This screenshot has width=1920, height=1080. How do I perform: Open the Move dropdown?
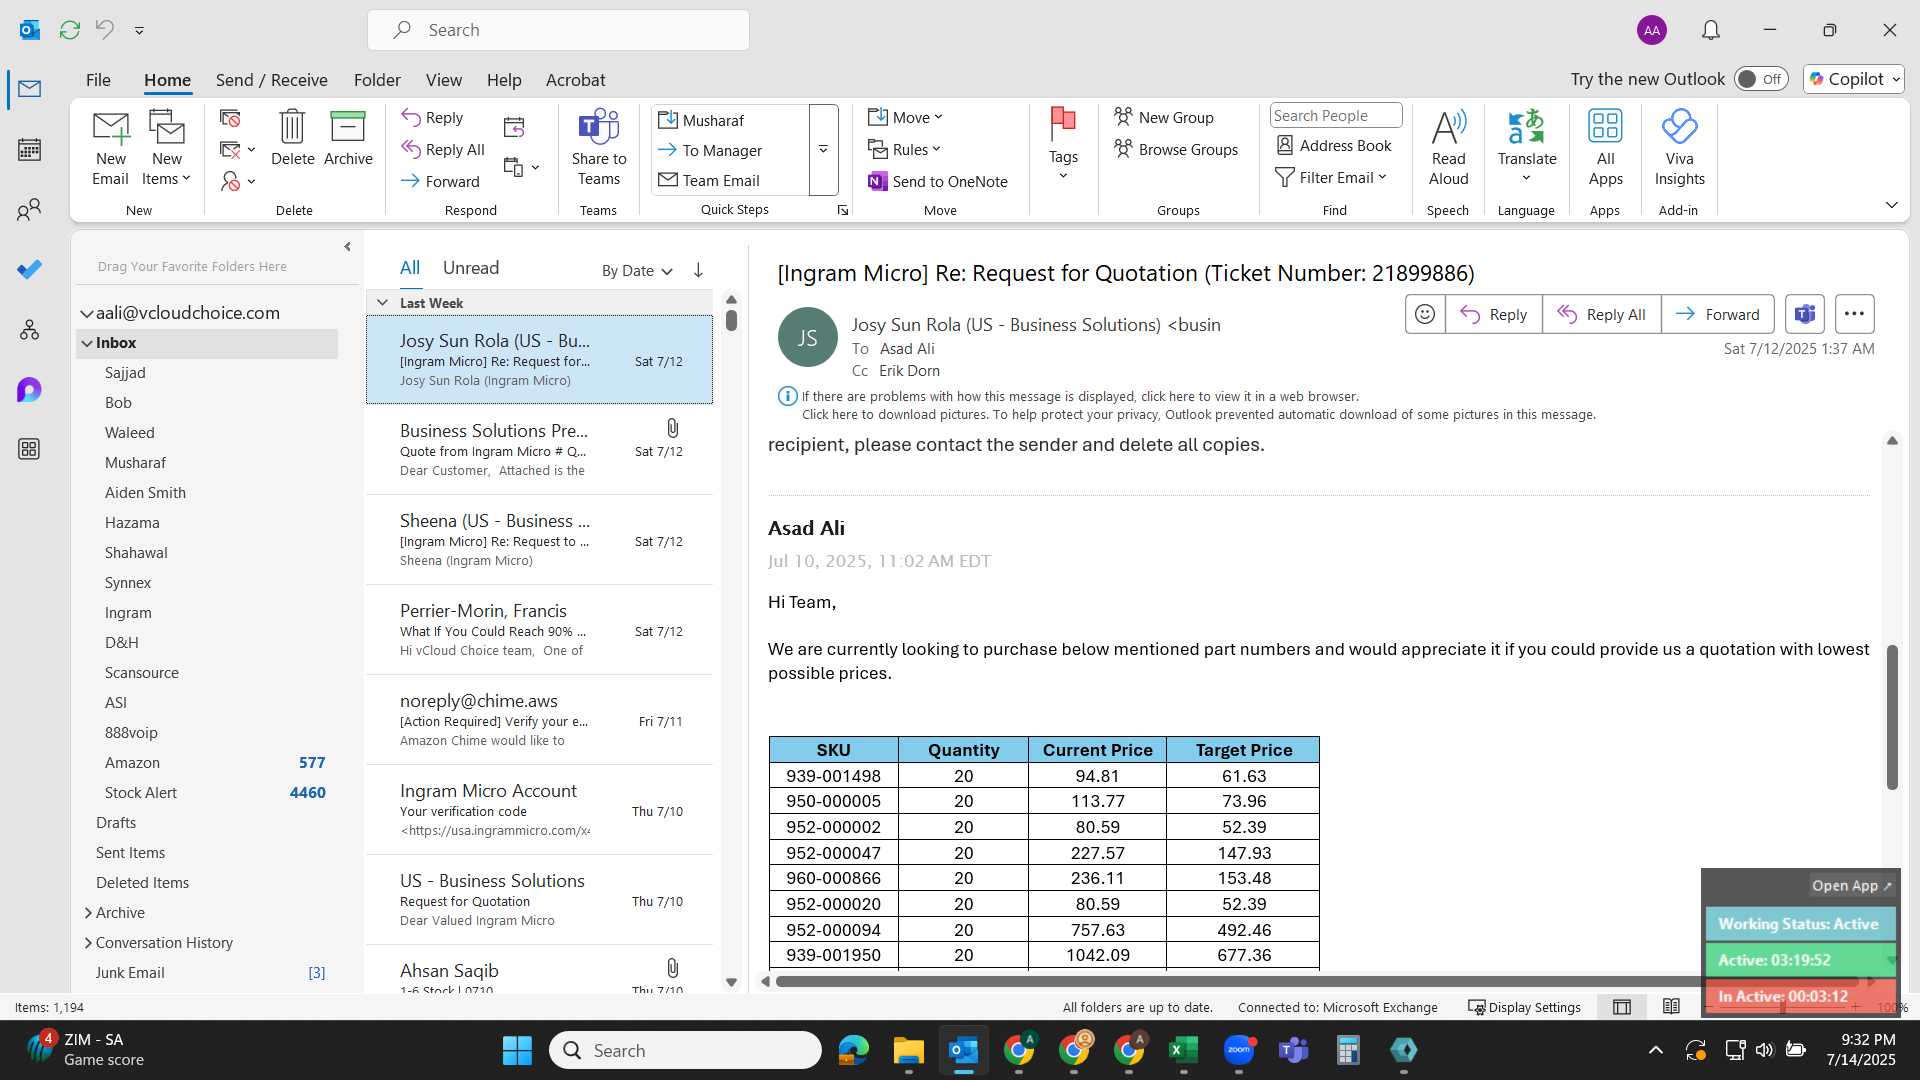click(x=906, y=117)
